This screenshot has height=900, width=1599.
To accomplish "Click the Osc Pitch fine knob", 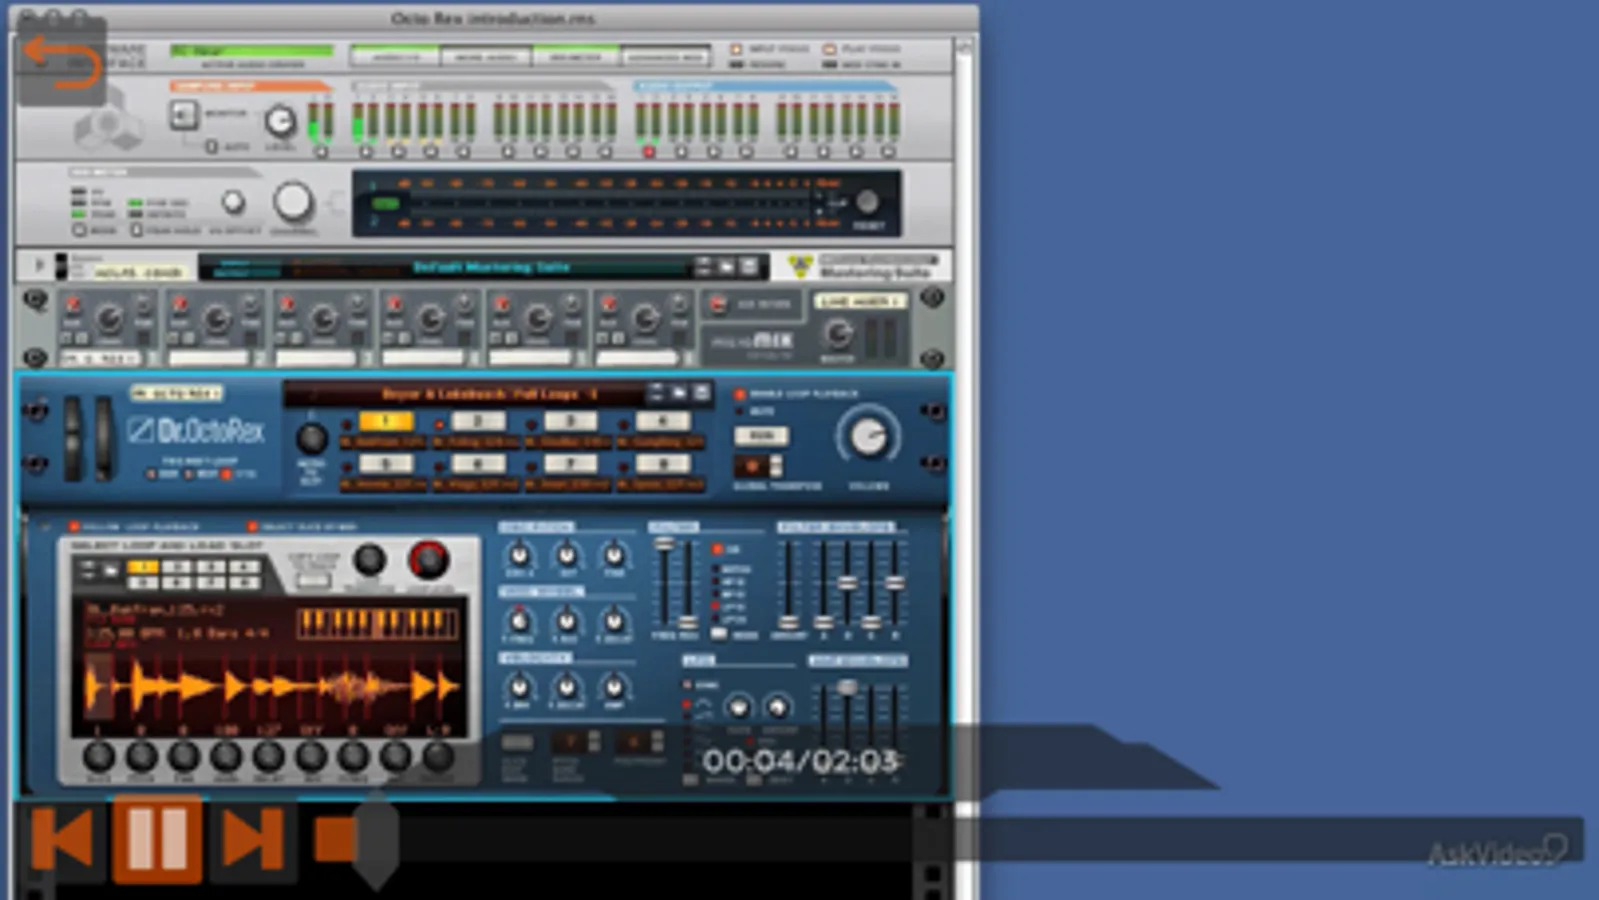I will click(x=614, y=555).
